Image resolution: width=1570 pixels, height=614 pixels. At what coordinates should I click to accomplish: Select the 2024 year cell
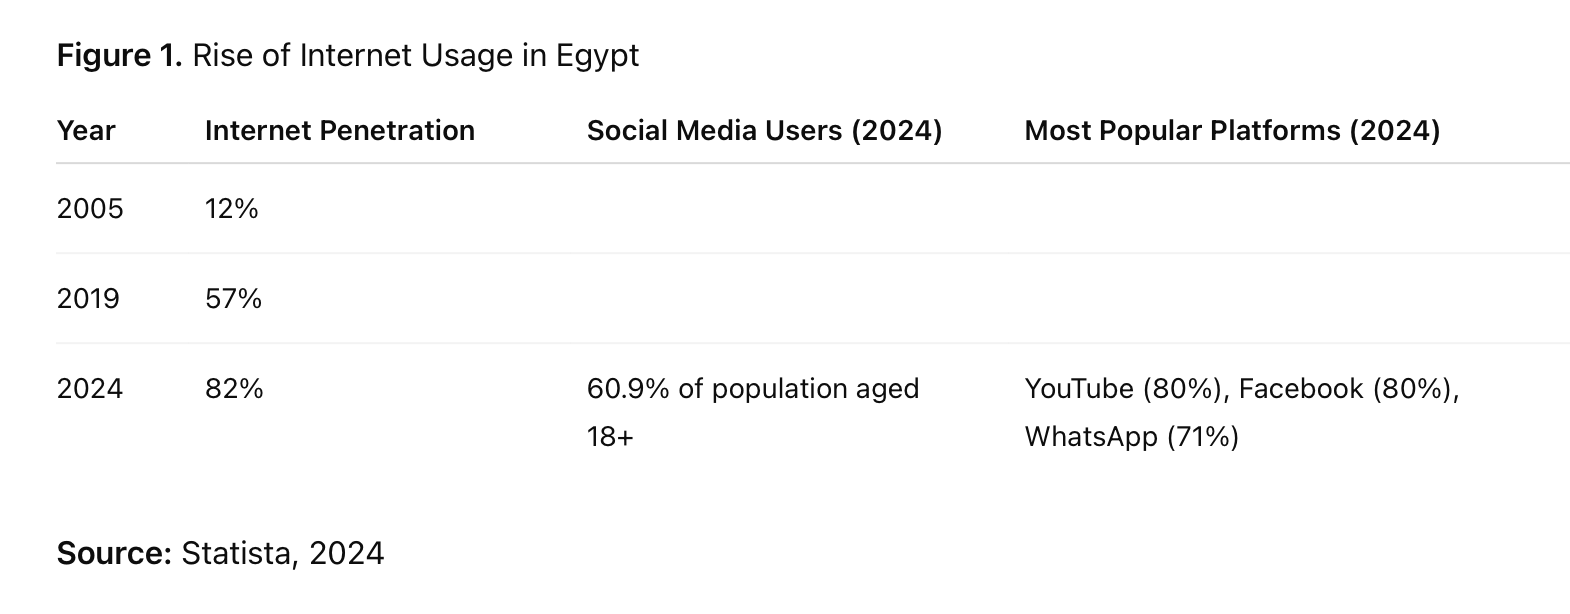tap(90, 388)
